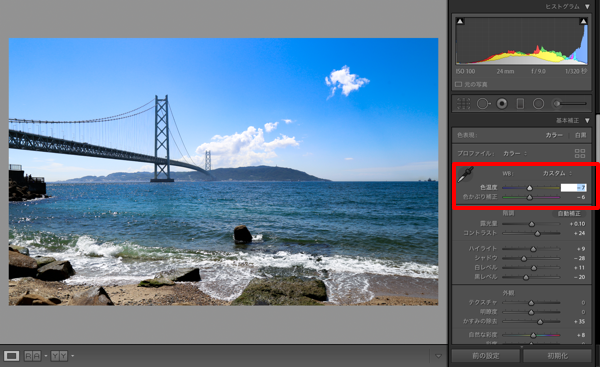Click the 24 mm focal length text
600x367 pixels.
(x=505, y=71)
